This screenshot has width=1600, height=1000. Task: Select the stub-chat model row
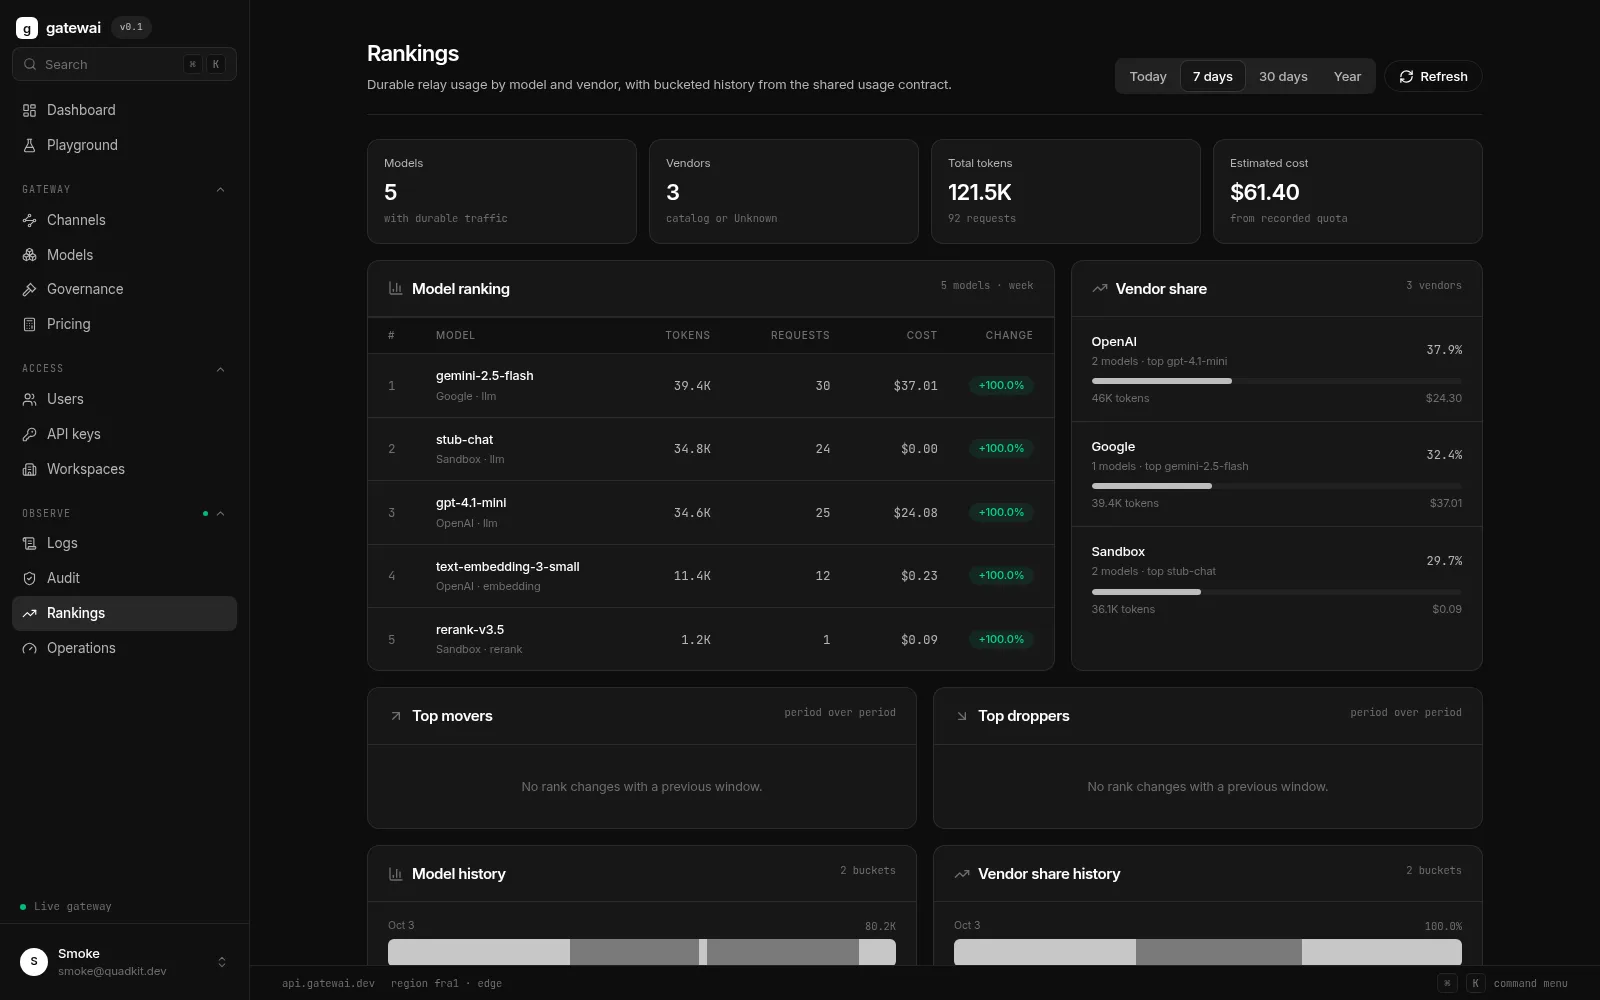[710, 449]
